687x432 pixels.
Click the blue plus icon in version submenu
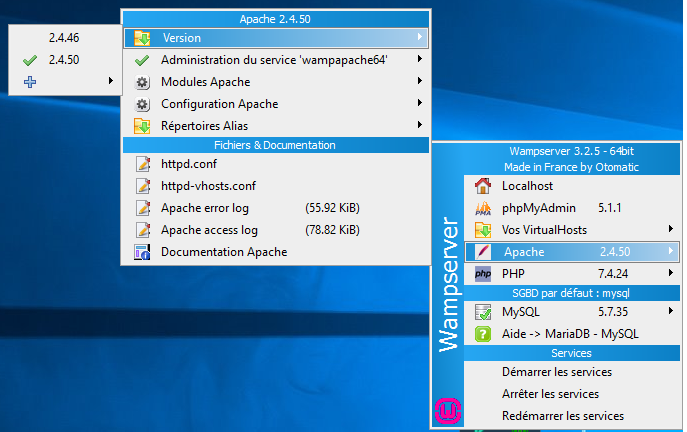(x=30, y=82)
